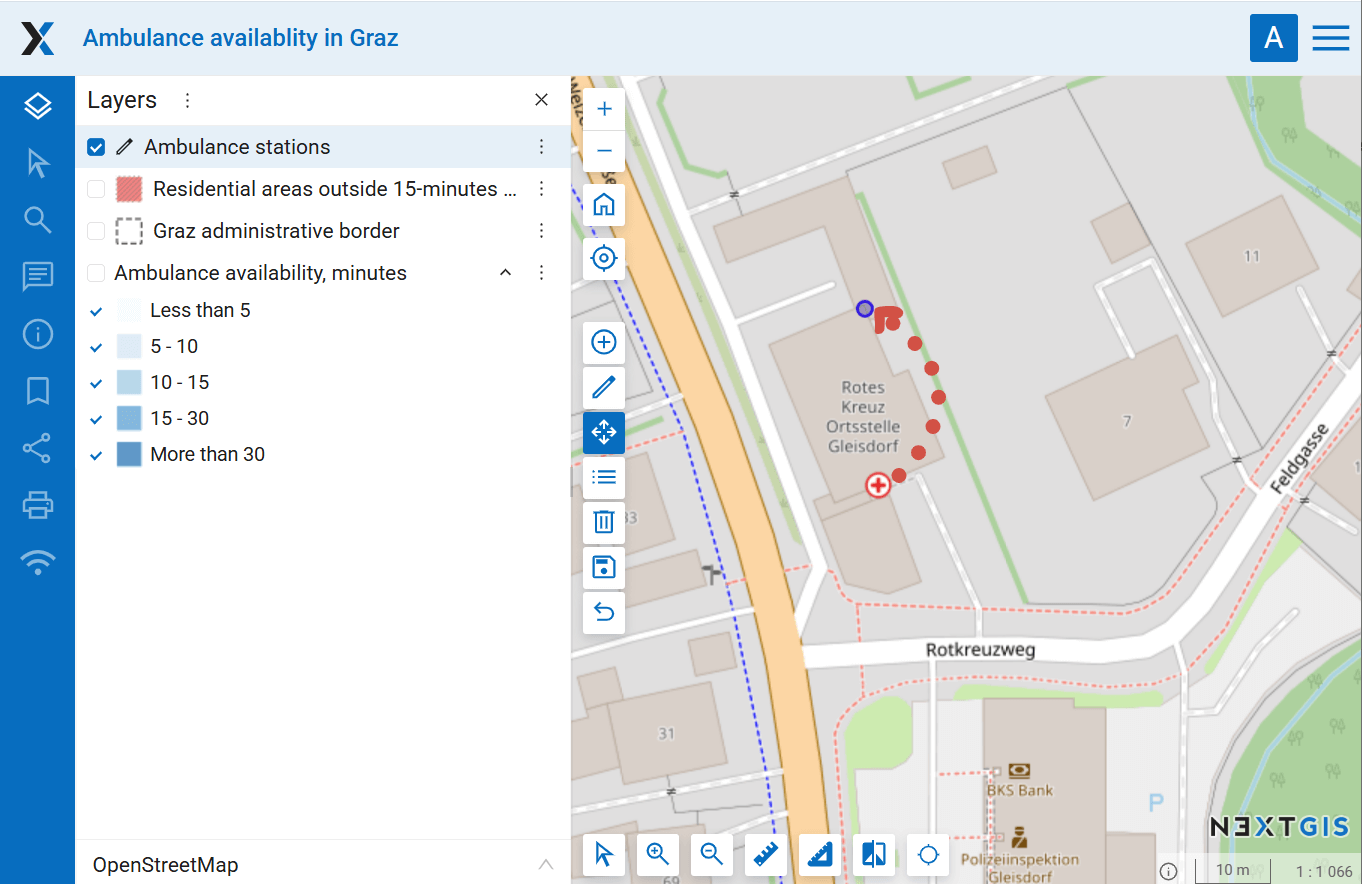This screenshot has width=1362, height=884.
Task: Click the save edits floppy disk icon
Action: click(x=604, y=567)
